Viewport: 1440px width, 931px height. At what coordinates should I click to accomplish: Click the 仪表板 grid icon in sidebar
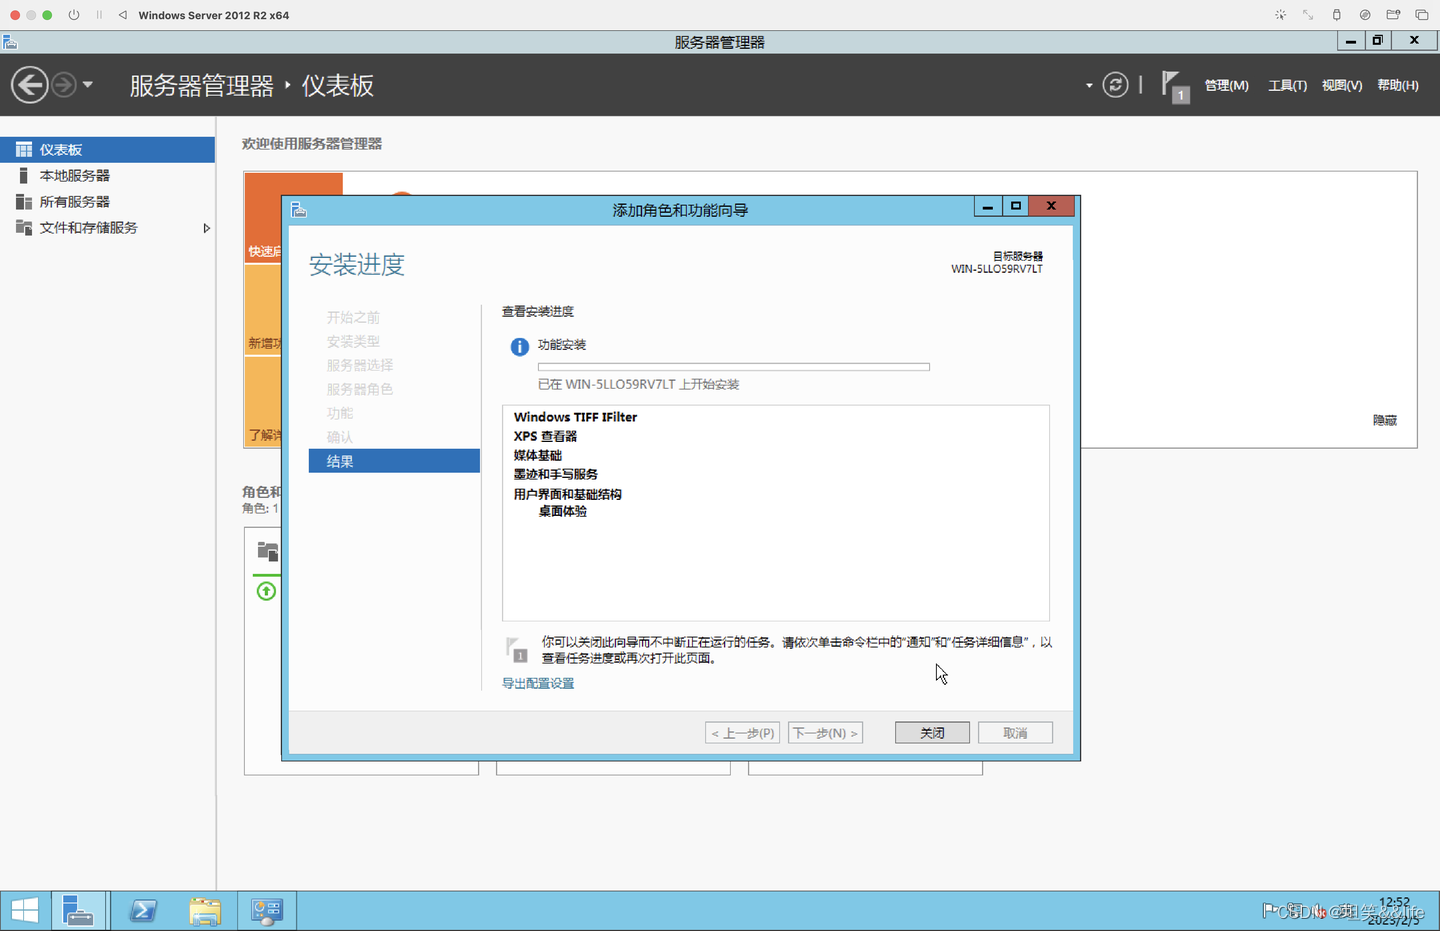click(x=24, y=150)
